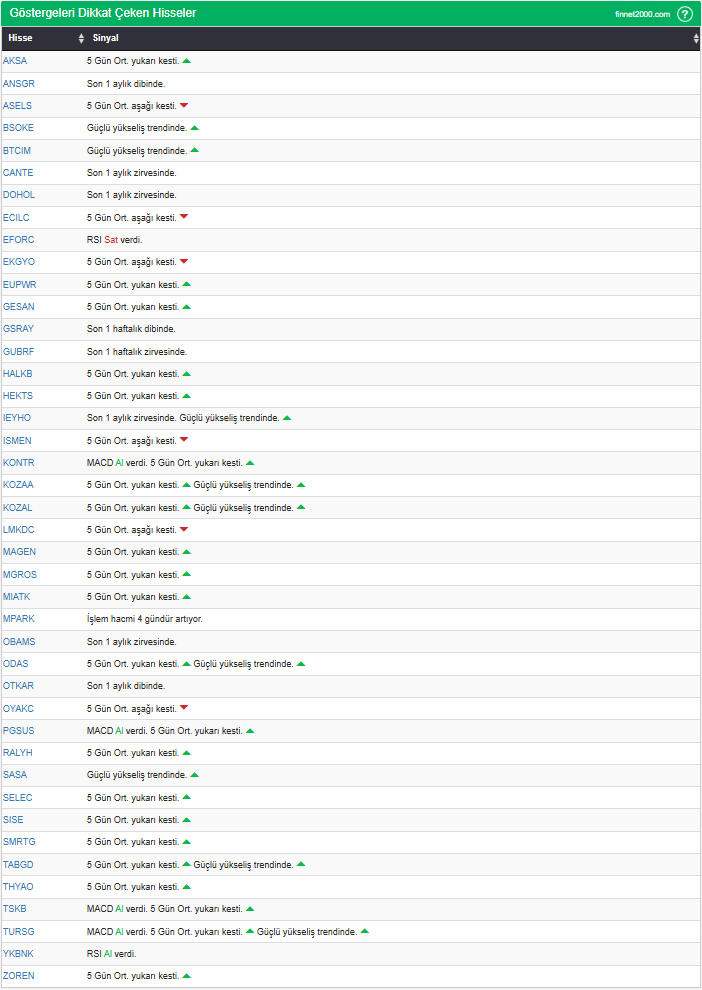
Task: Click green up arrow in BSOKE row
Action: pyautogui.click(x=195, y=128)
